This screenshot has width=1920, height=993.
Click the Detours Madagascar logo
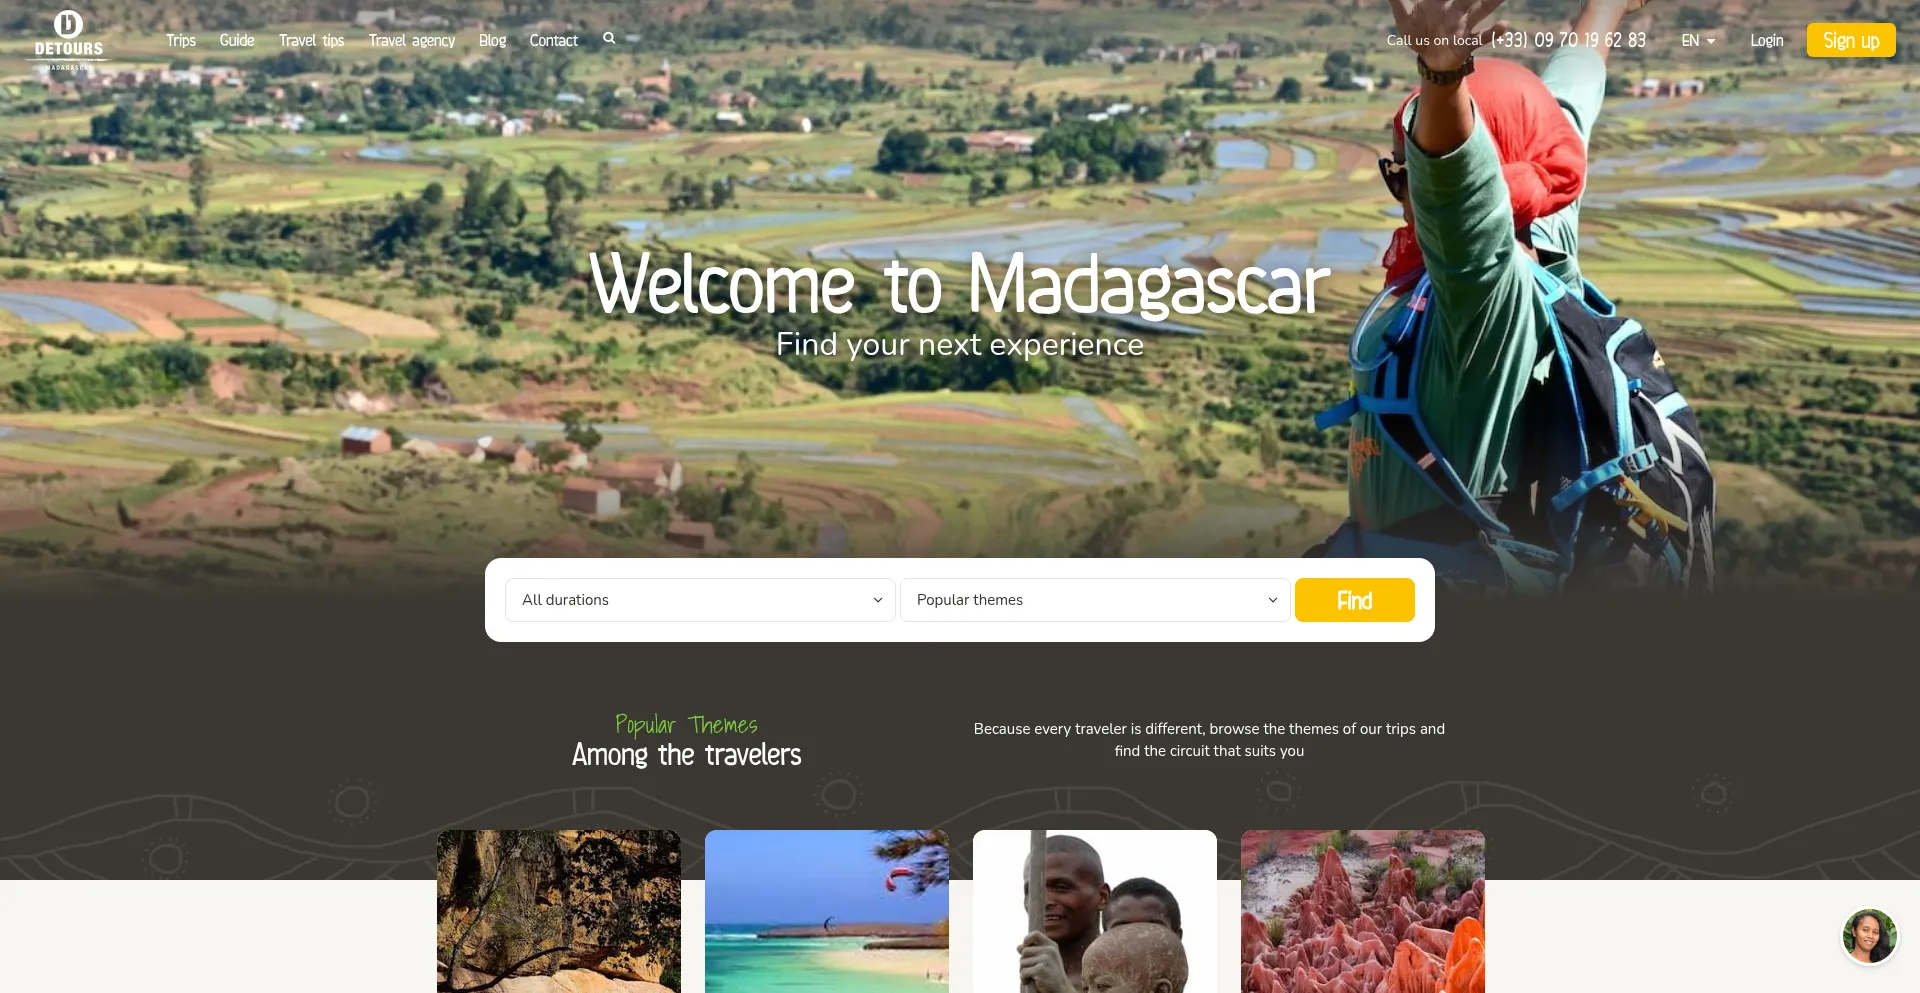pos(68,40)
